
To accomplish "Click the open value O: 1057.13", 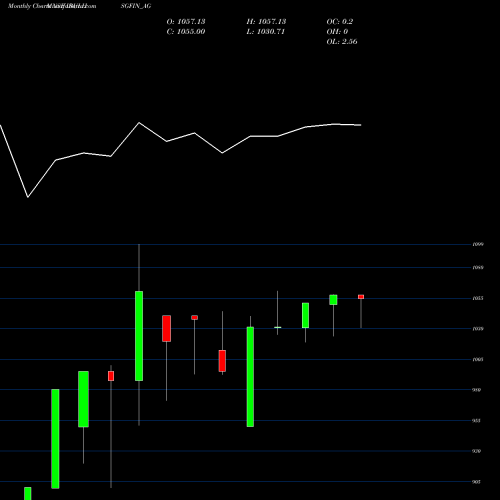I will (186, 21).
